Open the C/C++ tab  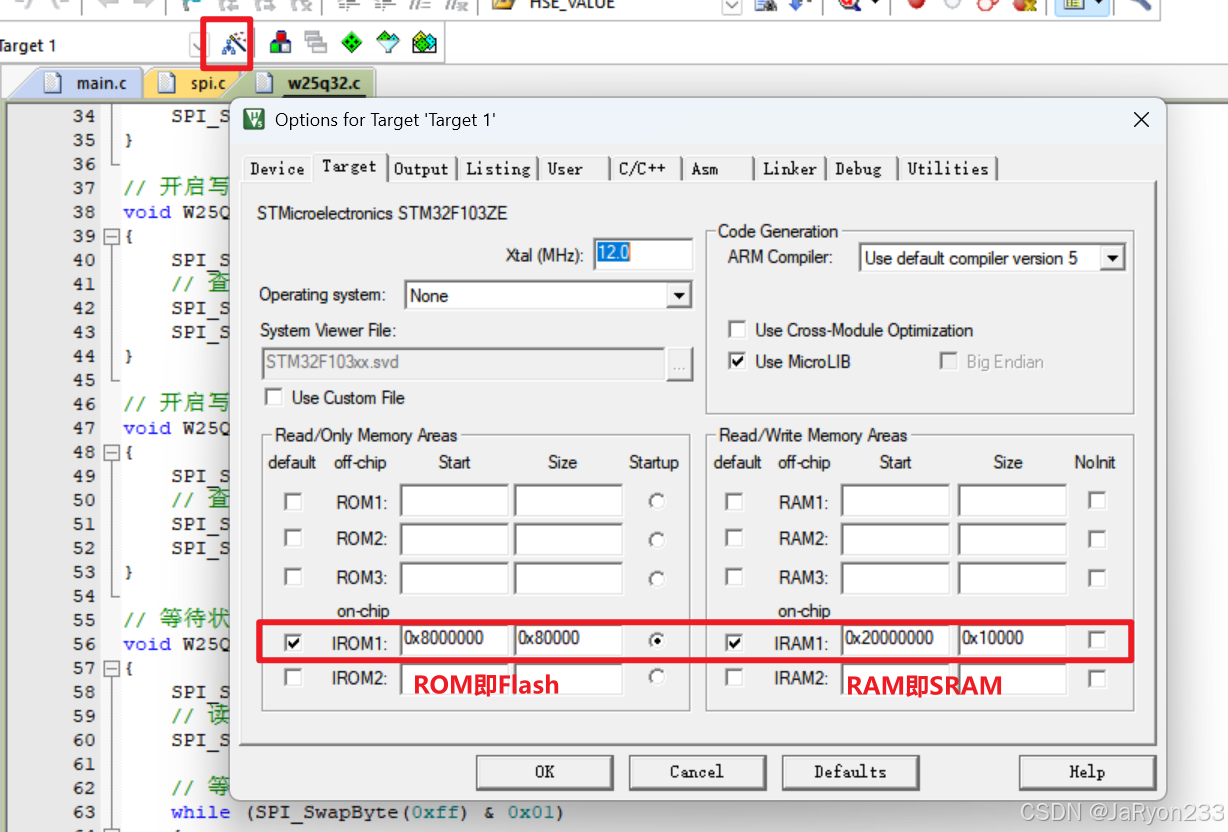tap(642, 169)
